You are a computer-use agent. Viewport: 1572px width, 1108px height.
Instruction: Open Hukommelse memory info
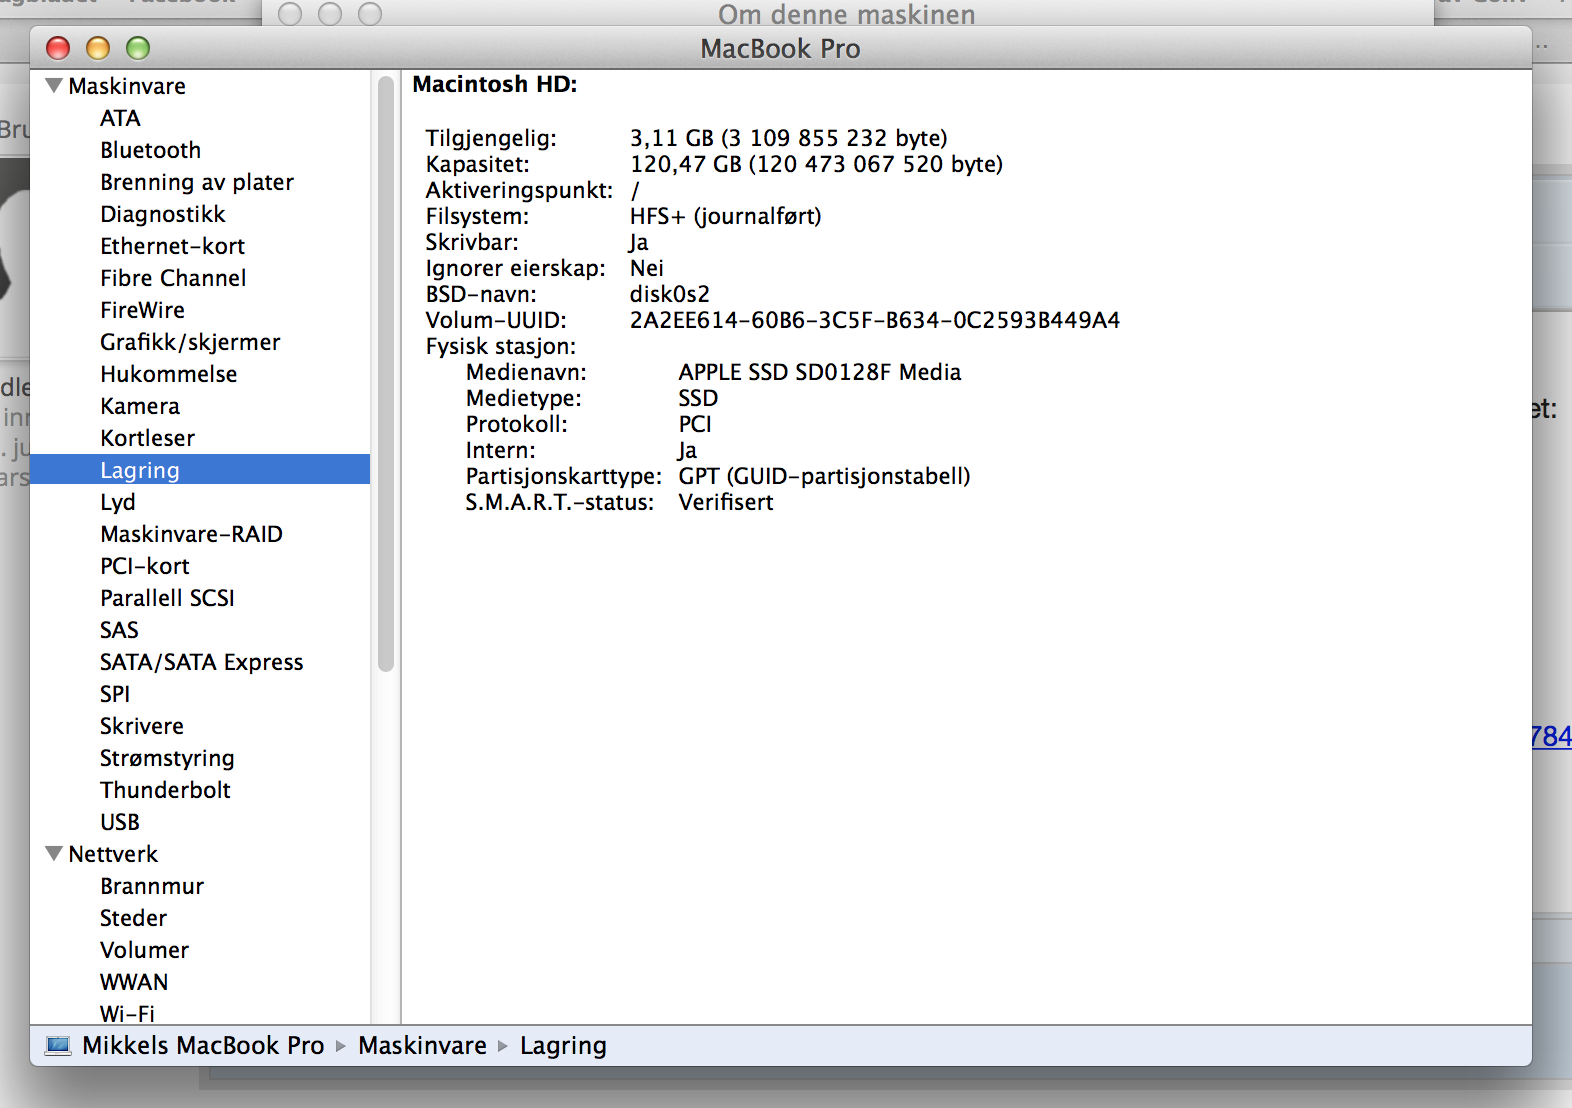(169, 374)
